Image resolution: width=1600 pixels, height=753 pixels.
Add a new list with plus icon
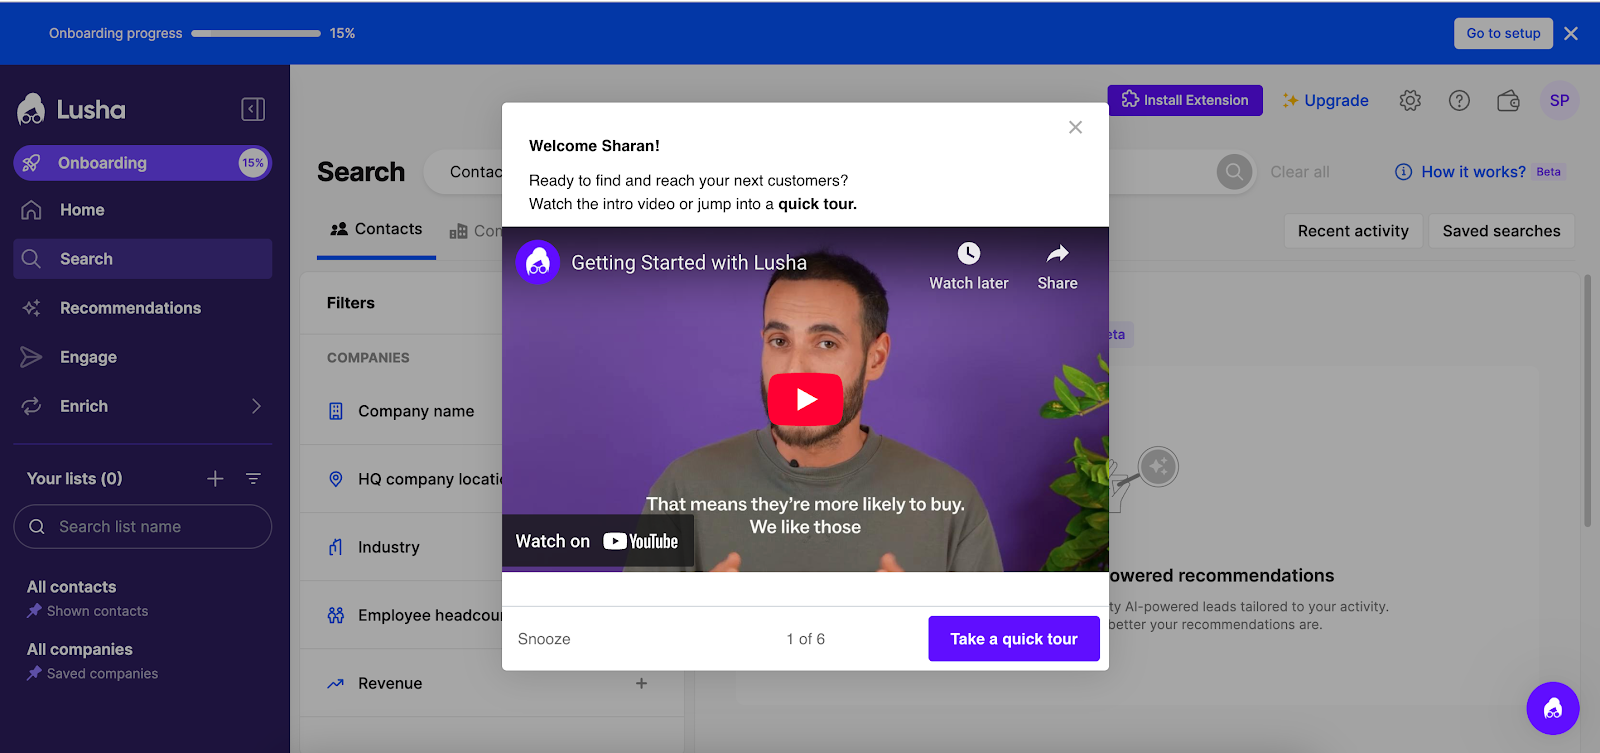(215, 479)
